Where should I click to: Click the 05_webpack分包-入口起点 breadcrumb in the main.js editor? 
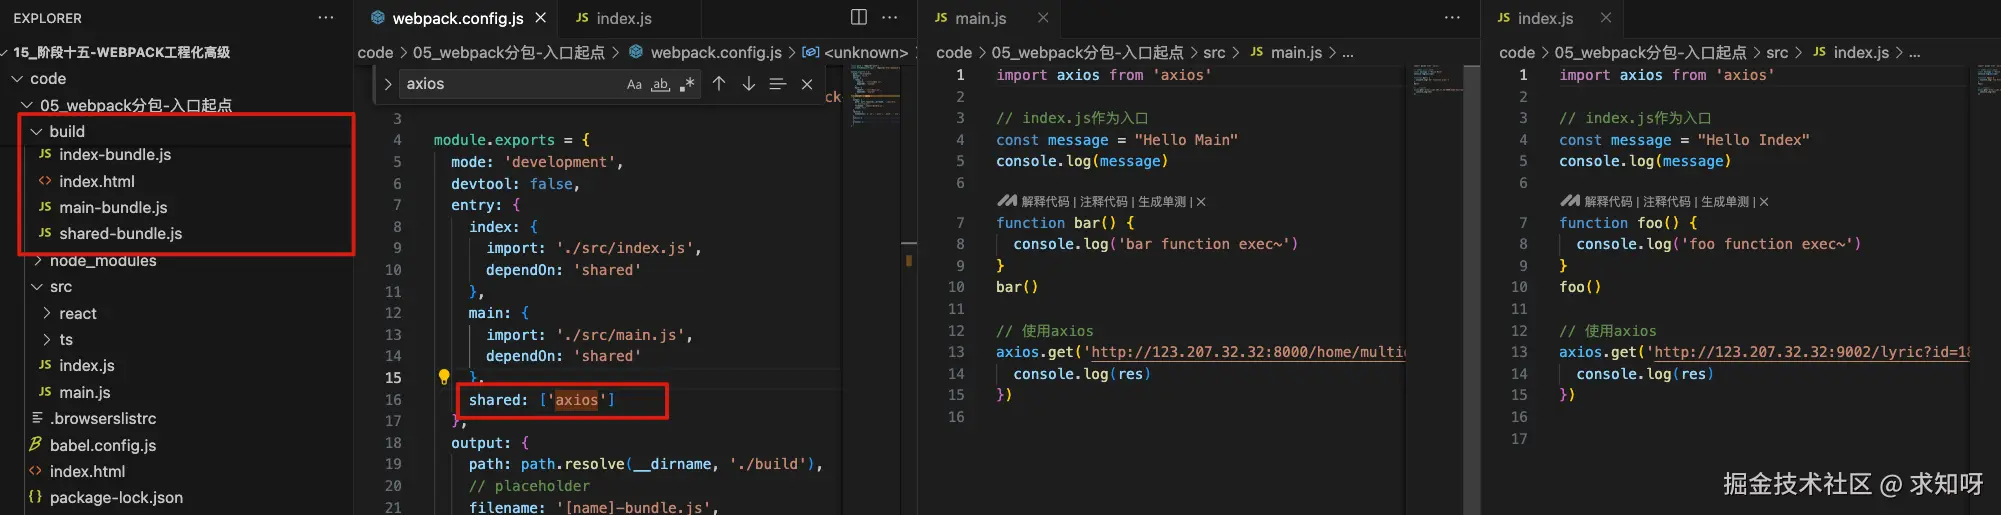point(1087,53)
